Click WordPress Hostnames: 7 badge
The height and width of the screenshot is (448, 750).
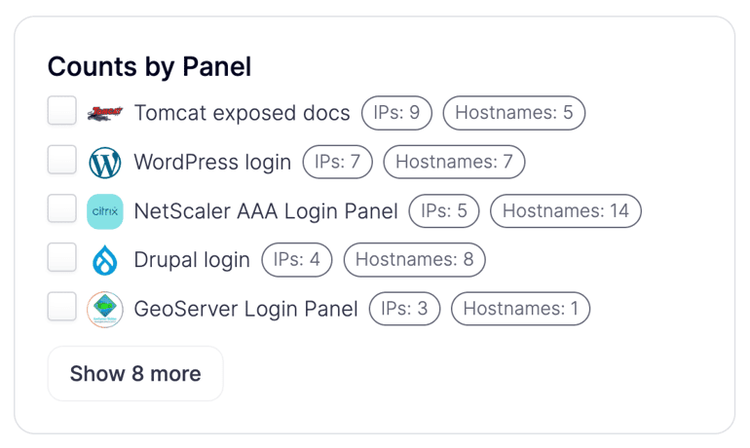[454, 162]
